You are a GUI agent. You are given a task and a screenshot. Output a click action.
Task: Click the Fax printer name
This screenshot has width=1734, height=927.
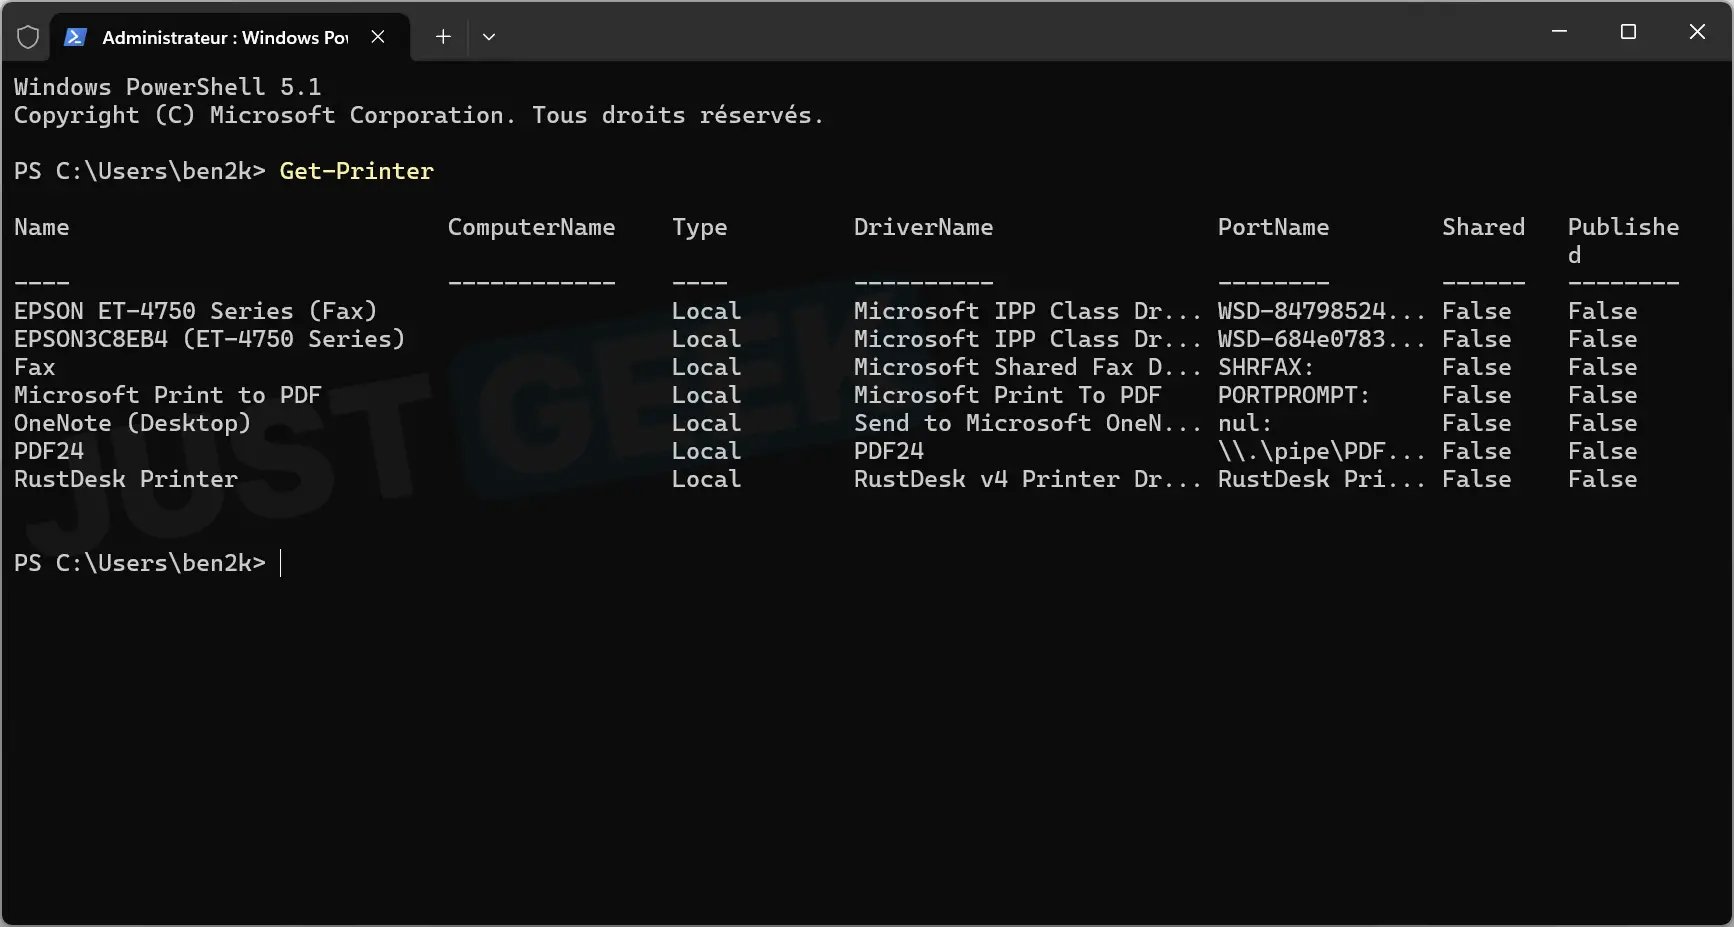pyautogui.click(x=34, y=367)
